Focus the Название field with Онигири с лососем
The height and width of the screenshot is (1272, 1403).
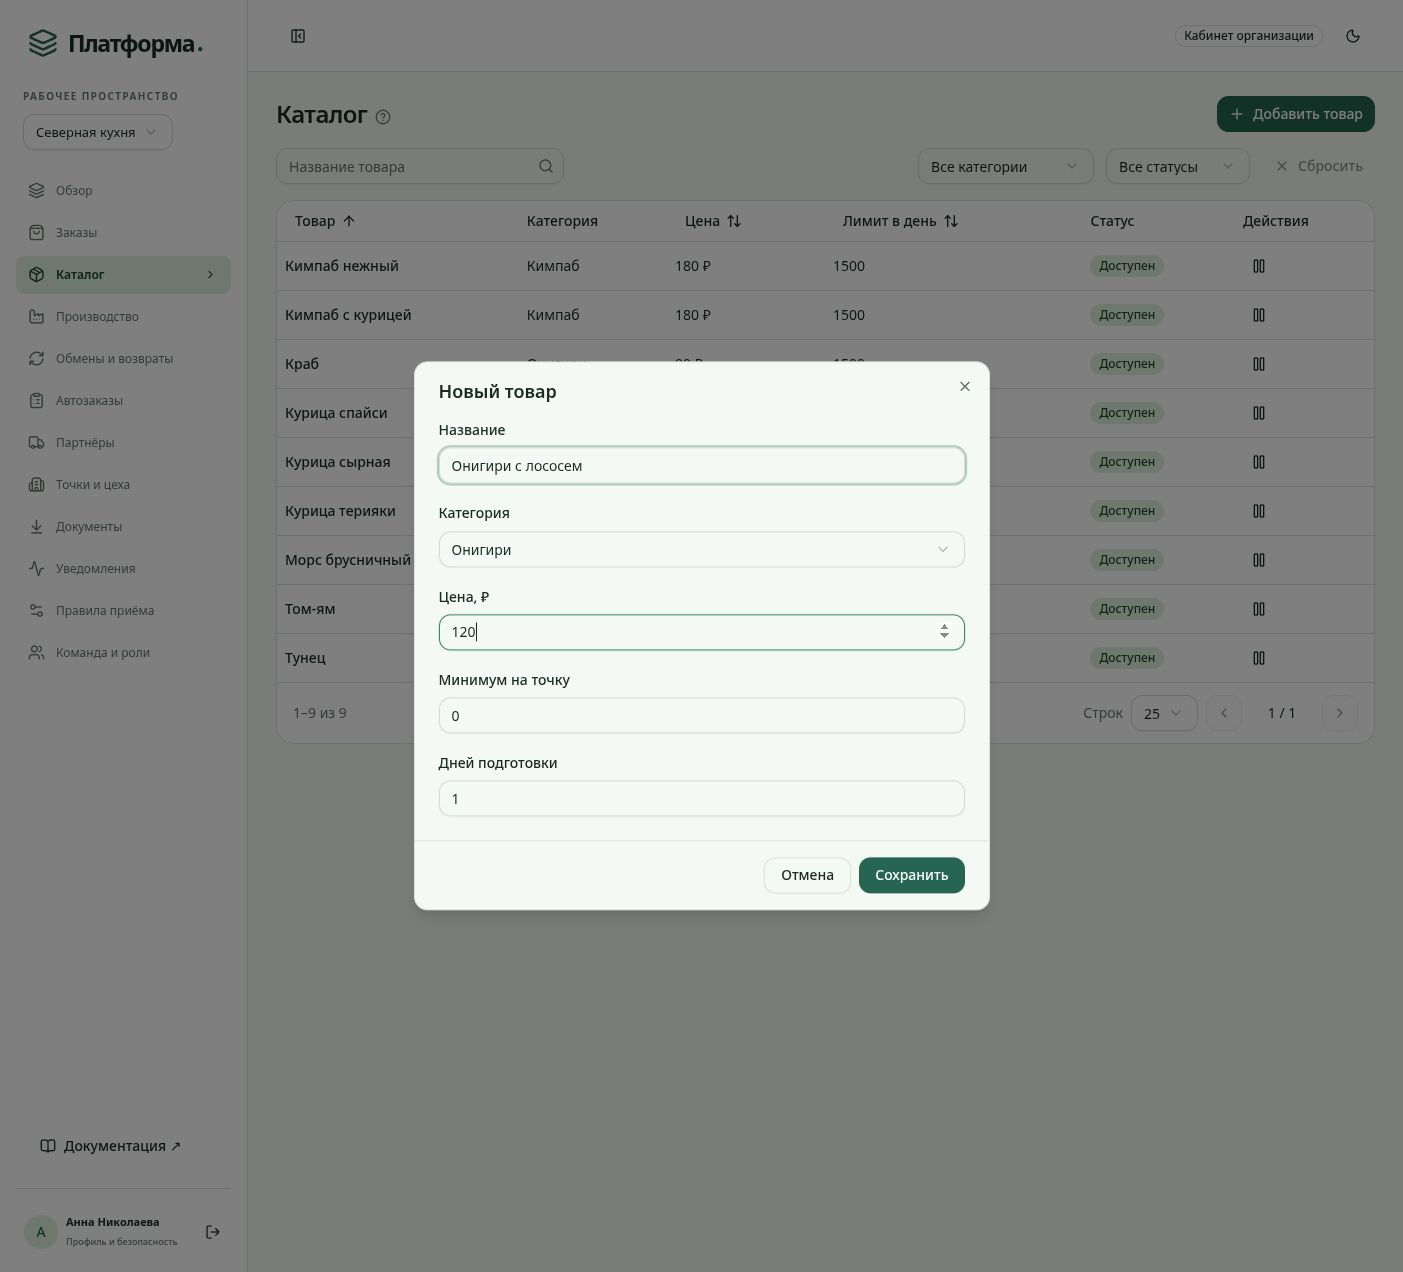point(702,465)
